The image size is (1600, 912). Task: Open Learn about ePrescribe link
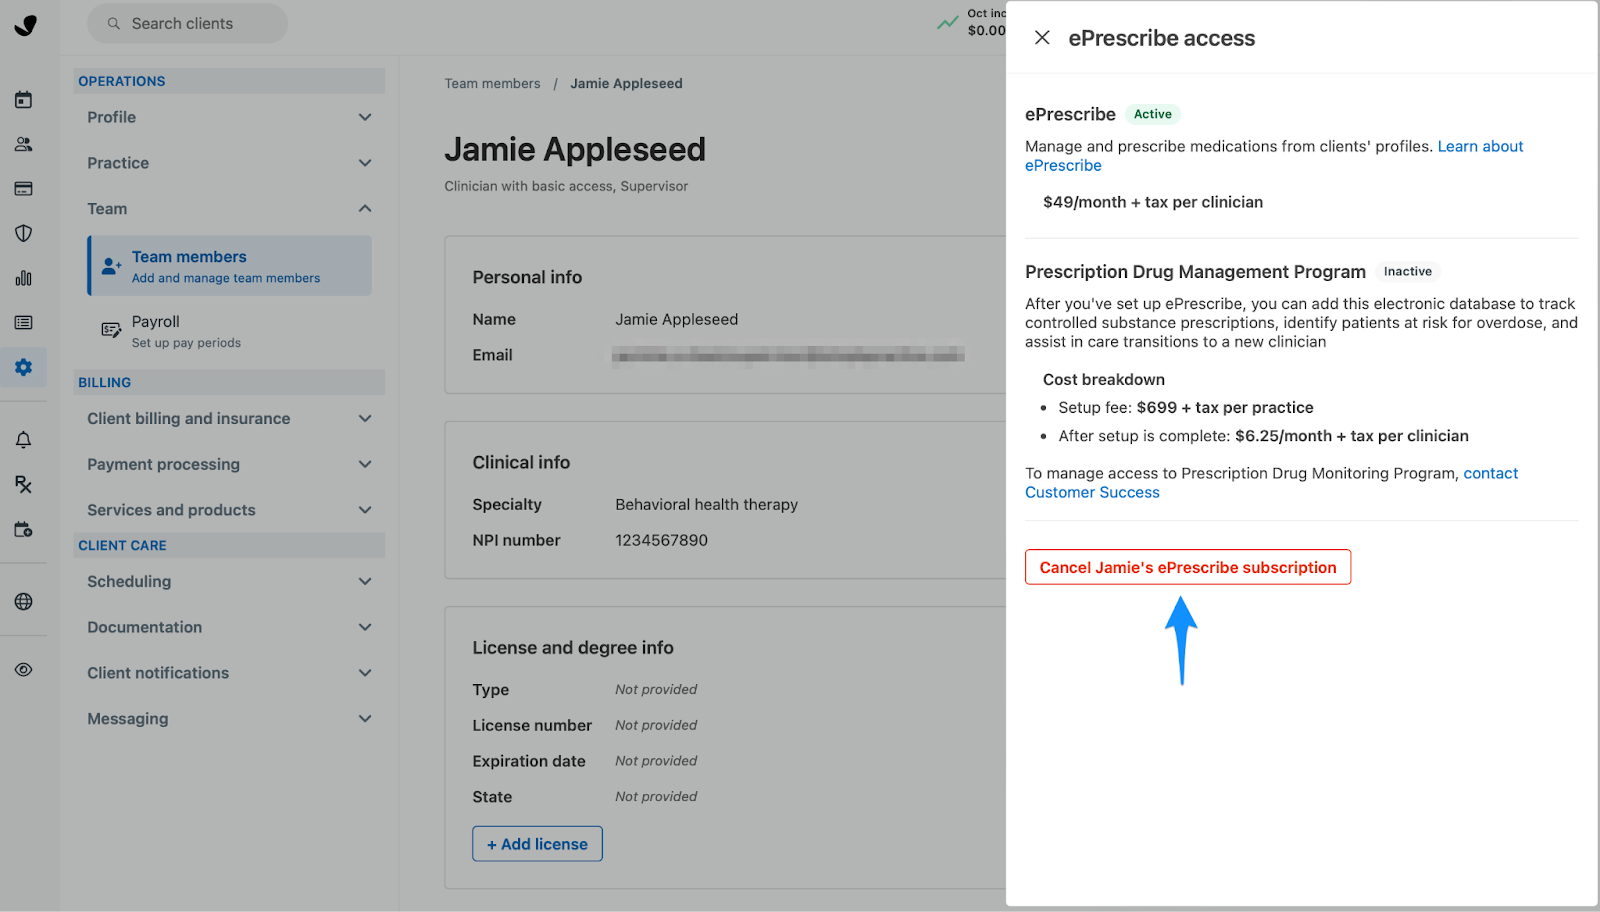1274,156
